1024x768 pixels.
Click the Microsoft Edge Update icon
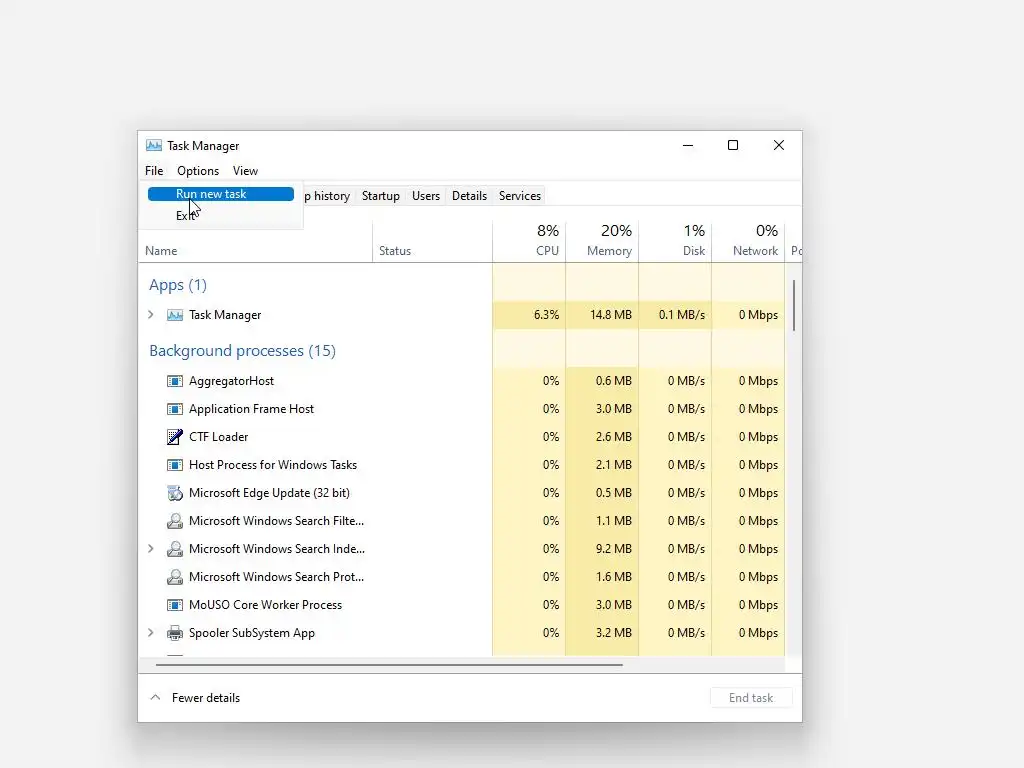coord(174,493)
